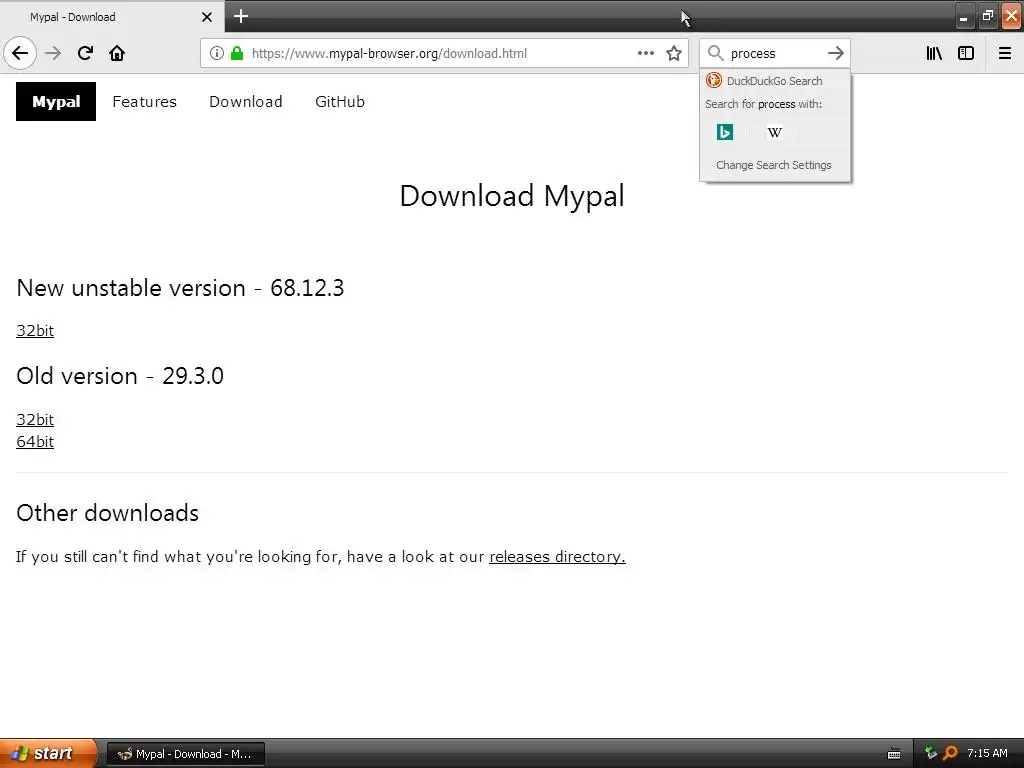Open the hamburger application menu
This screenshot has height=768, width=1024.
click(x=1004, y=53)
